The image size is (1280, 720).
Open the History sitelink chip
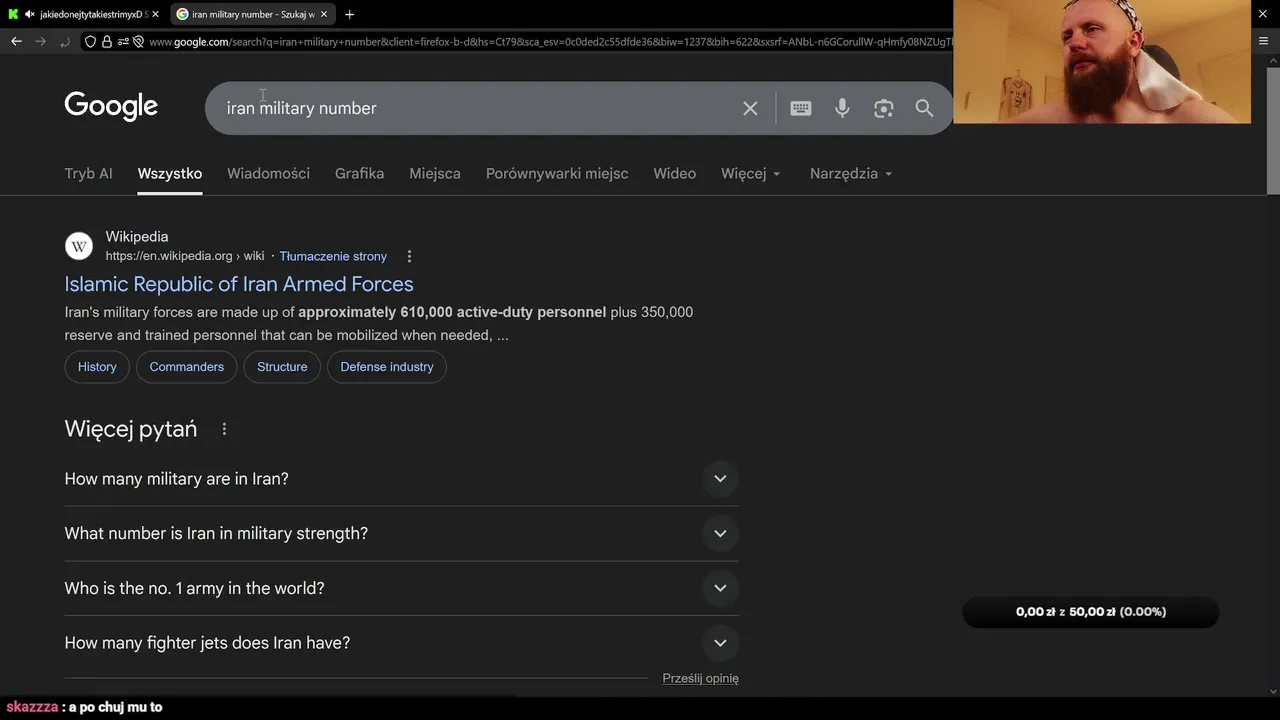coord(97,367)
